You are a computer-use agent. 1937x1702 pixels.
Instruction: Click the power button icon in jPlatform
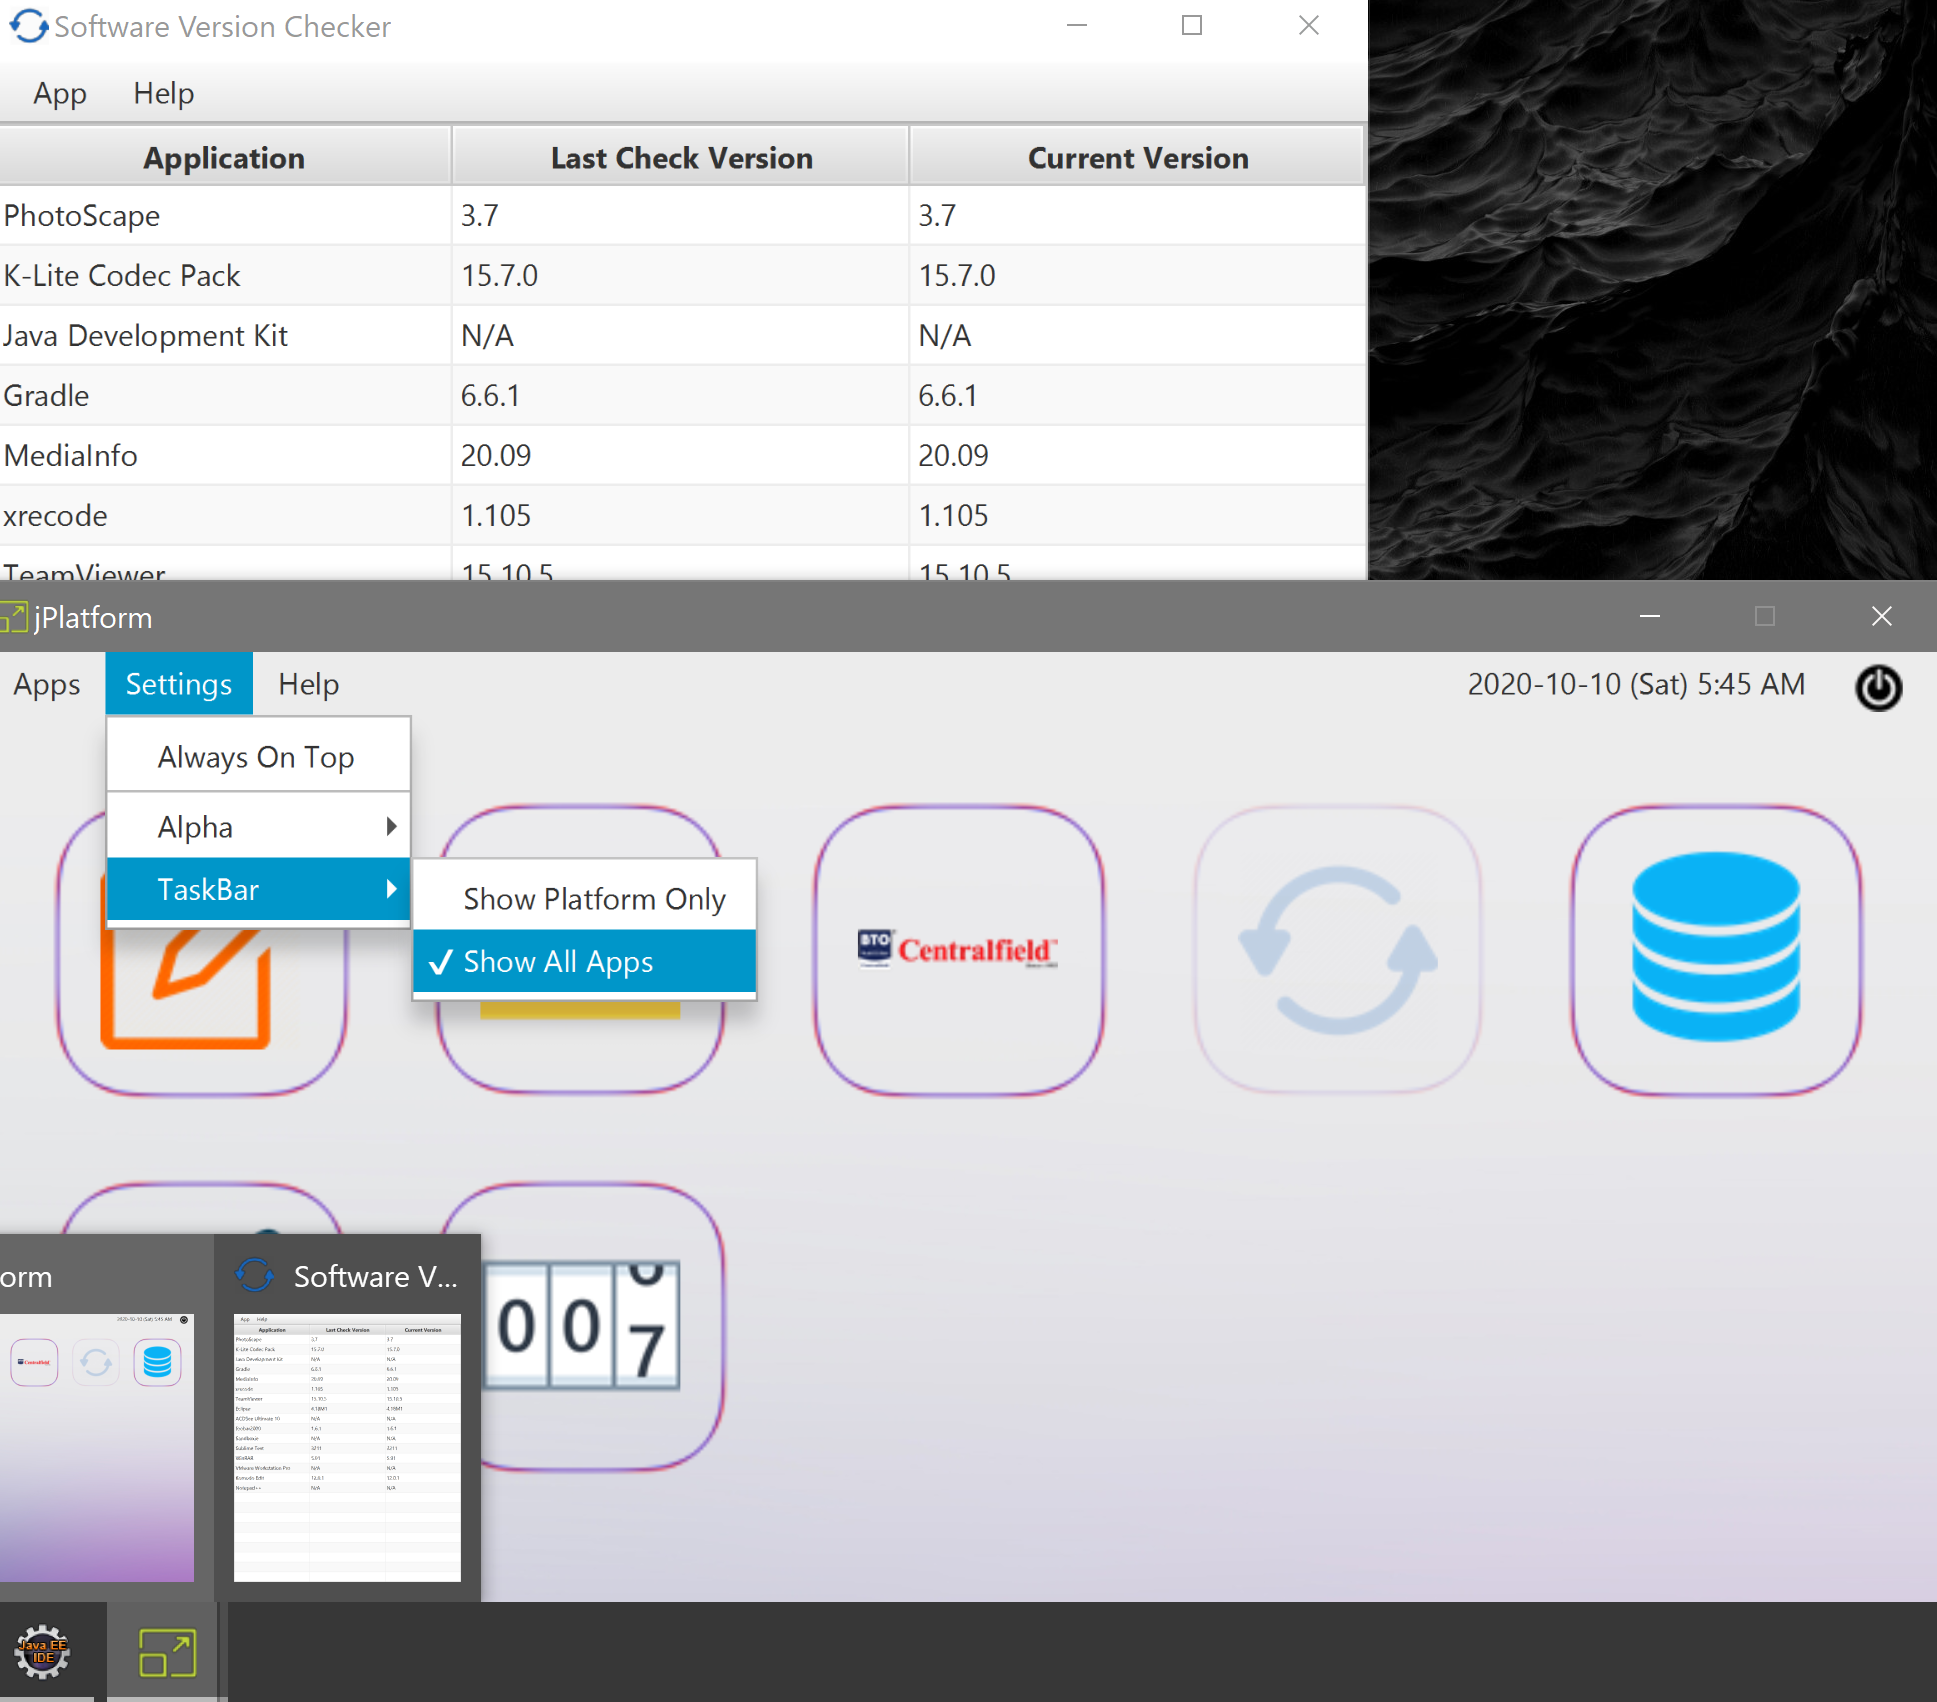coord(1878,687)
